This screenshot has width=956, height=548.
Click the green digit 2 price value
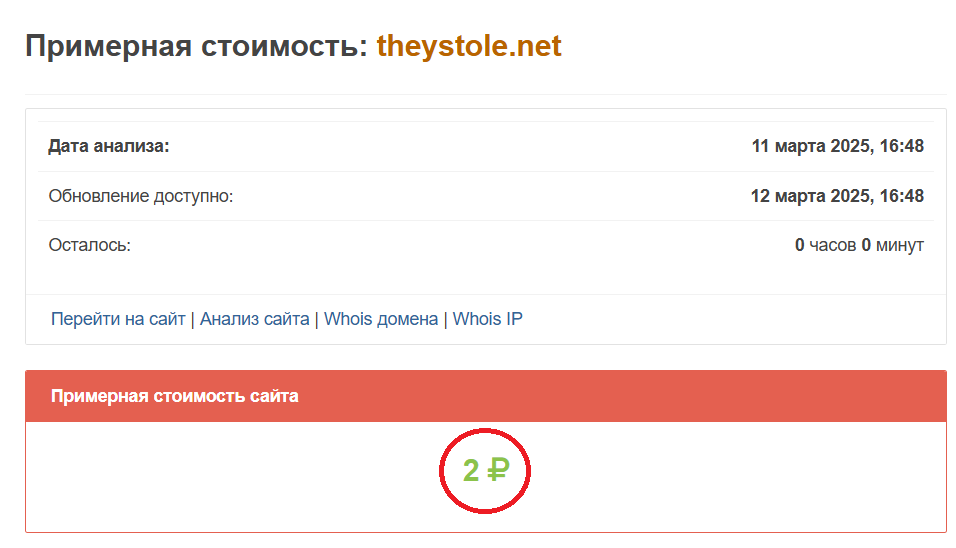[471, 470]
